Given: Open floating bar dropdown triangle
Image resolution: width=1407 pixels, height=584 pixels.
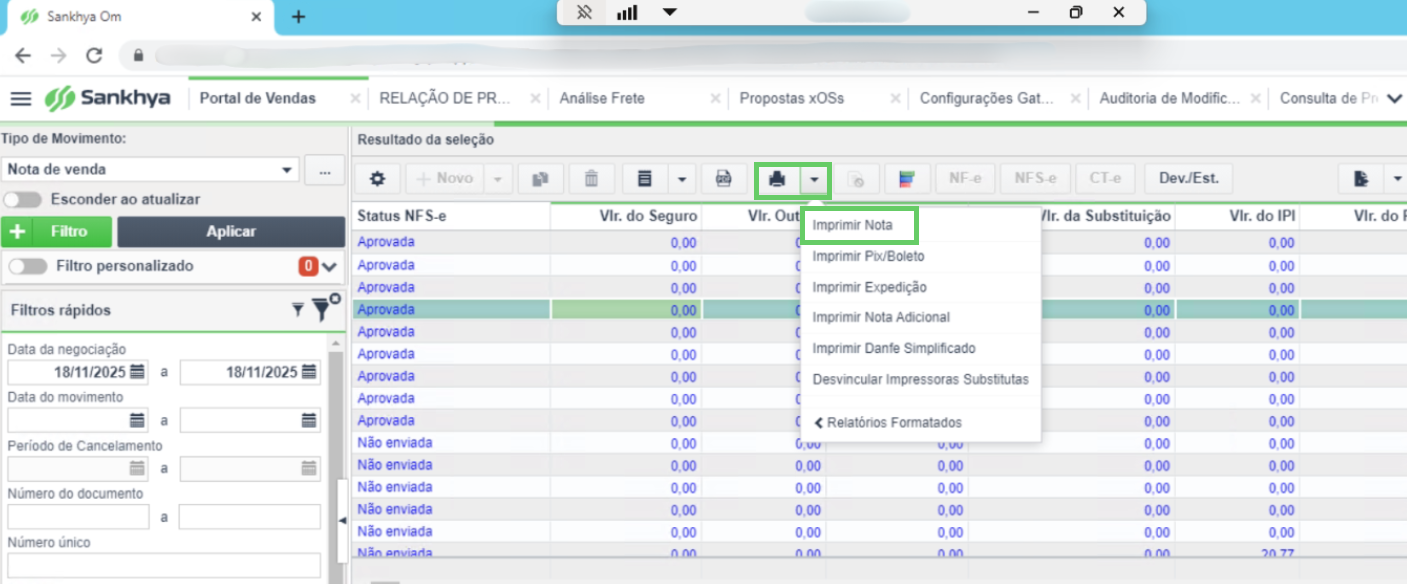Looking at the screenshot, I should coord(669,13).
